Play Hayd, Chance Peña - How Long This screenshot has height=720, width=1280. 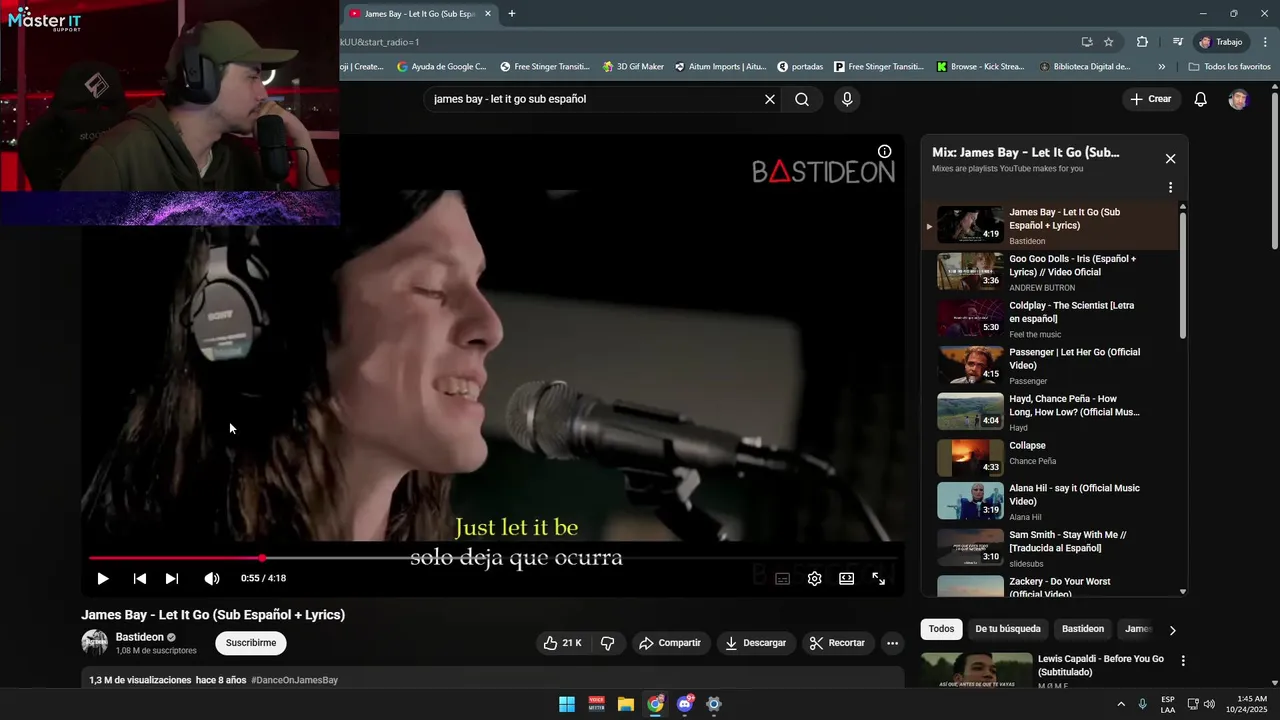pyautogui.click(x=1050, y=411)
